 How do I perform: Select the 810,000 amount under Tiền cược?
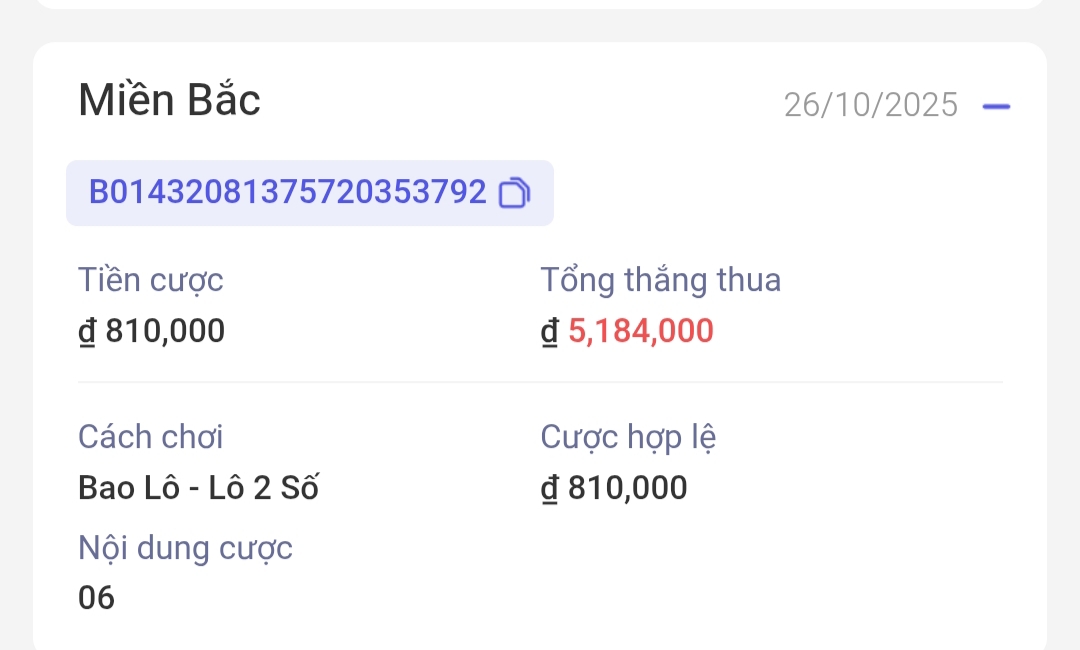tap(165, 331)
